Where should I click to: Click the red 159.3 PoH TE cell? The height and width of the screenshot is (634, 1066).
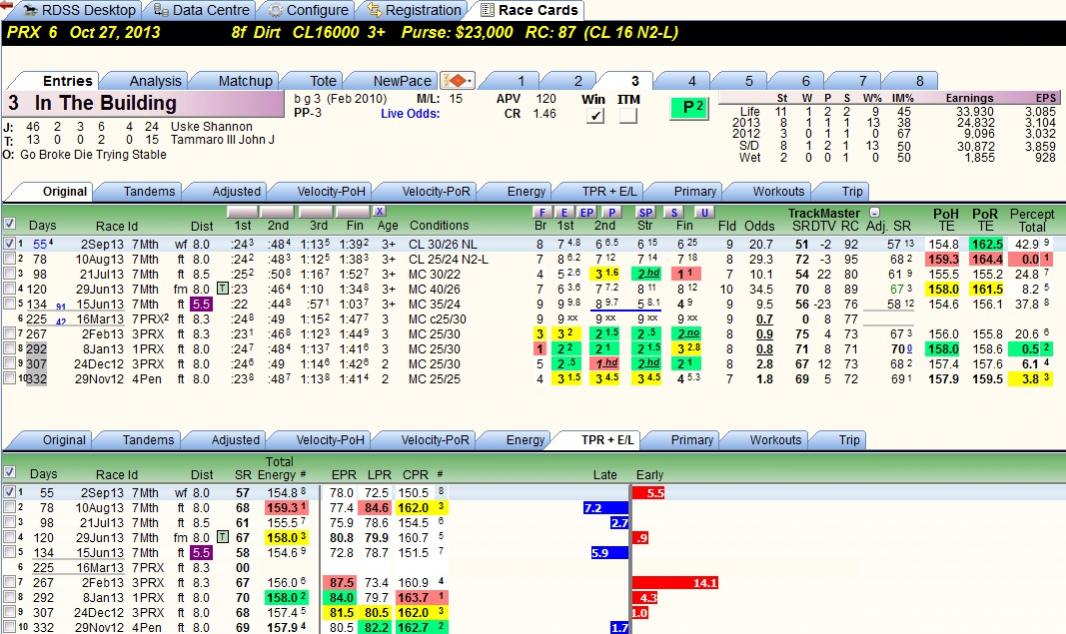[943, 259]
